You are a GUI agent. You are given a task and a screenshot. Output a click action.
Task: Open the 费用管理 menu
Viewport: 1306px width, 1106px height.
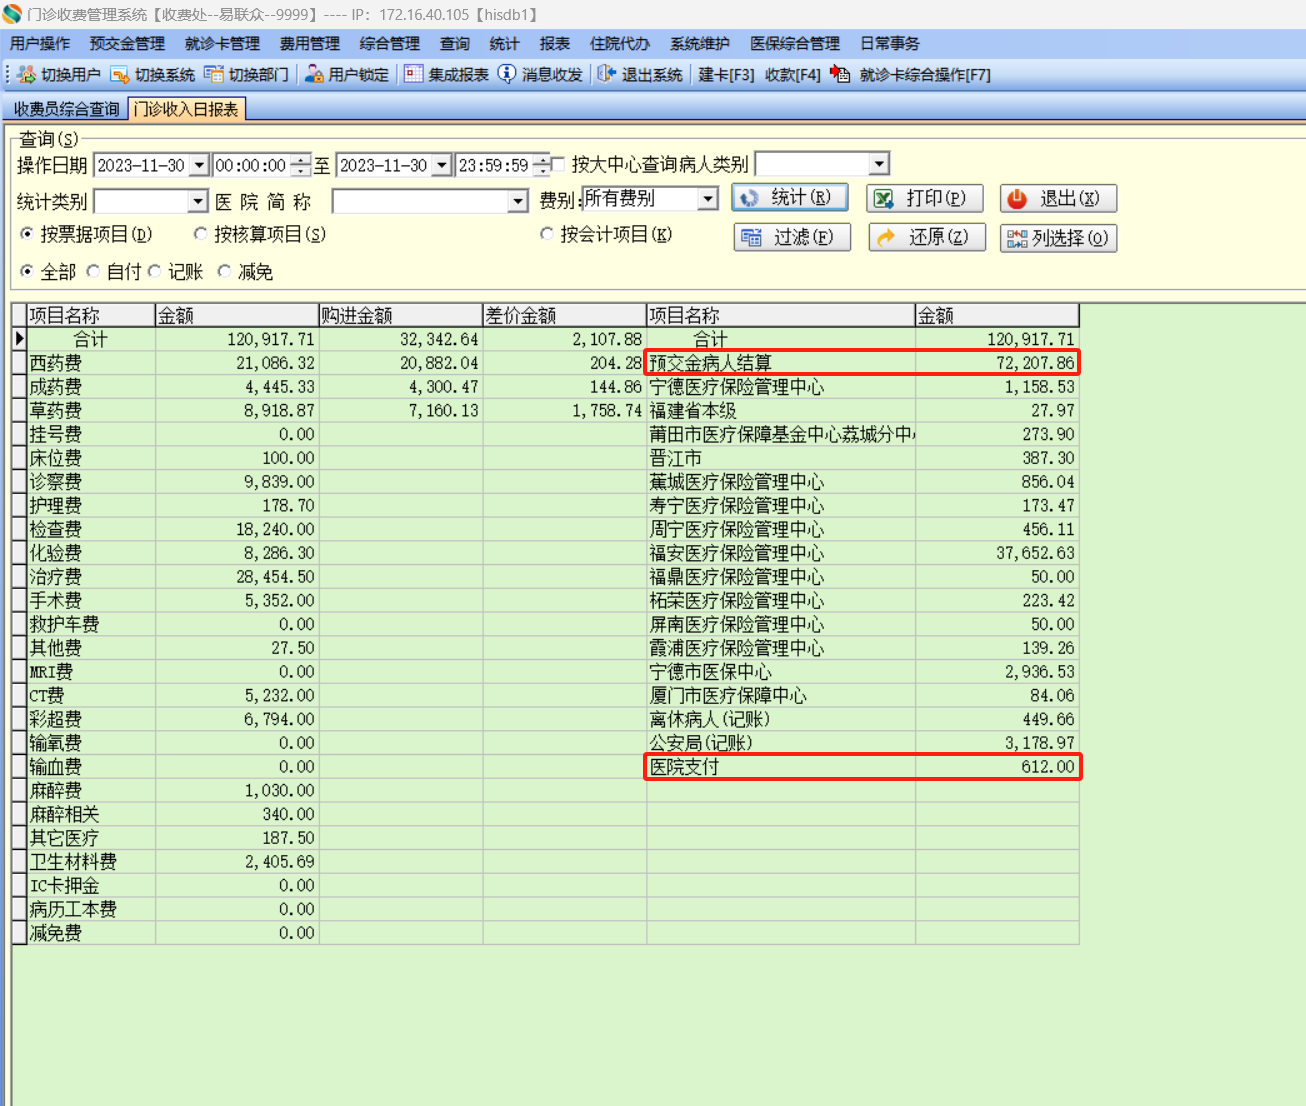(x=310, y=44)
